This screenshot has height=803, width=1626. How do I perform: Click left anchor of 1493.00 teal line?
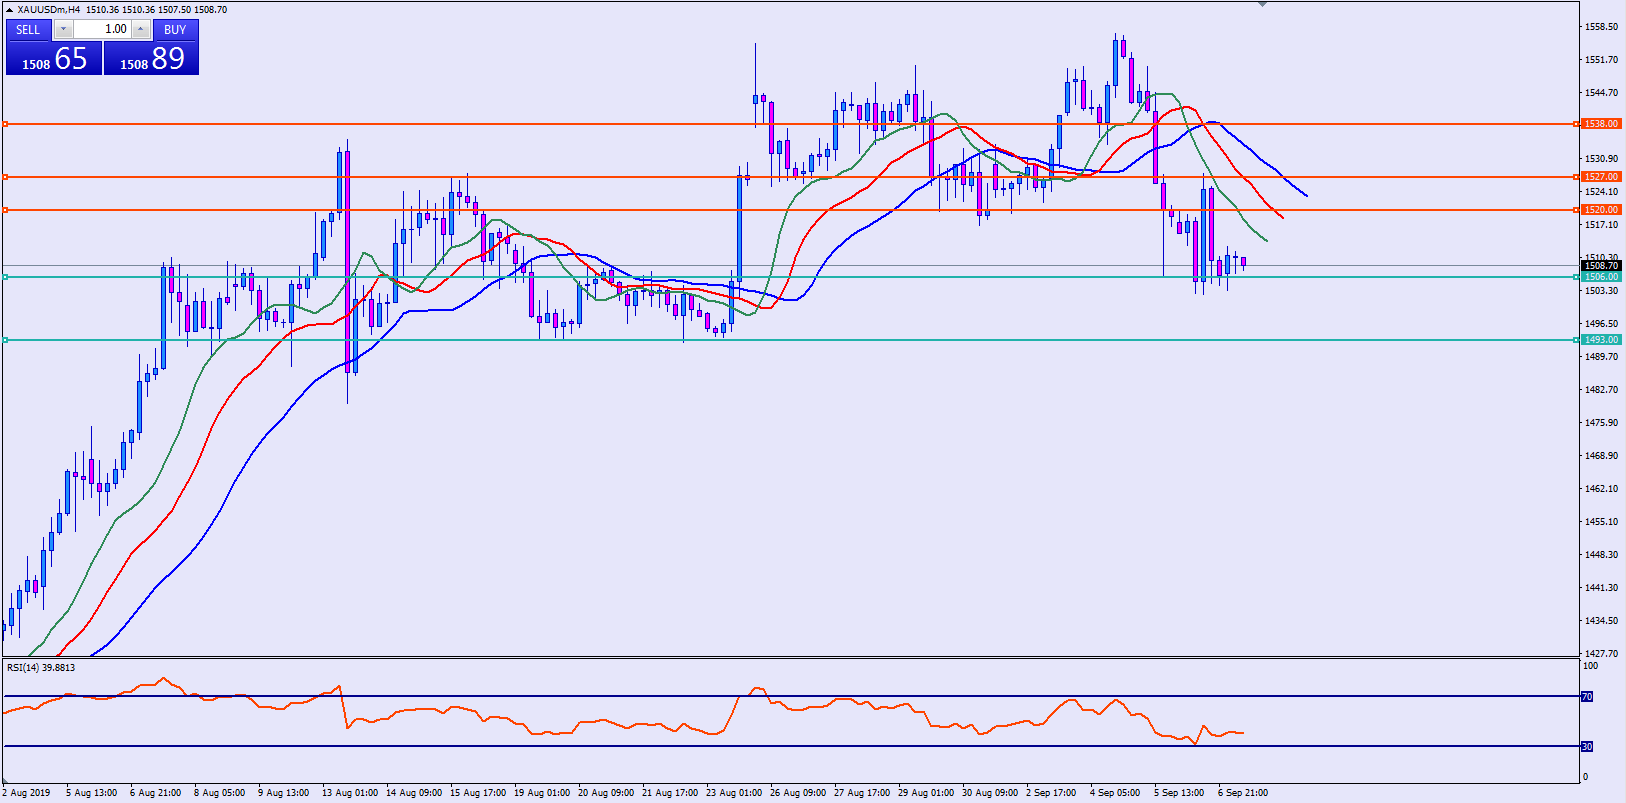[5, 340]
